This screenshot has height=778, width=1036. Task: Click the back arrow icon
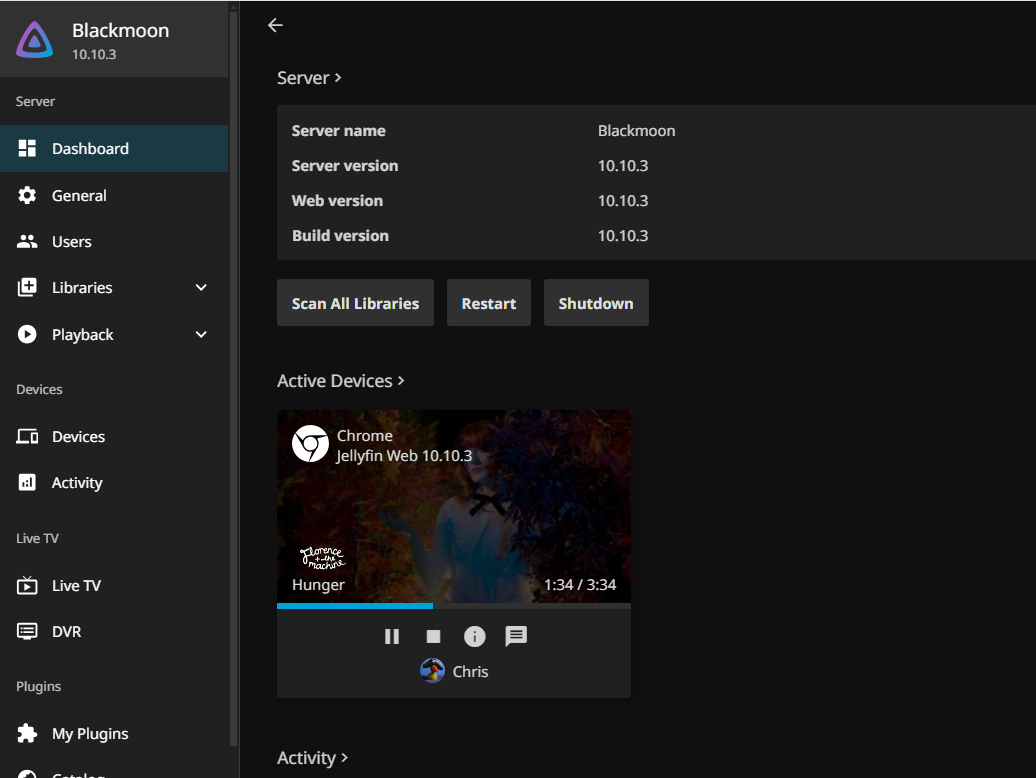coord(275,25)
